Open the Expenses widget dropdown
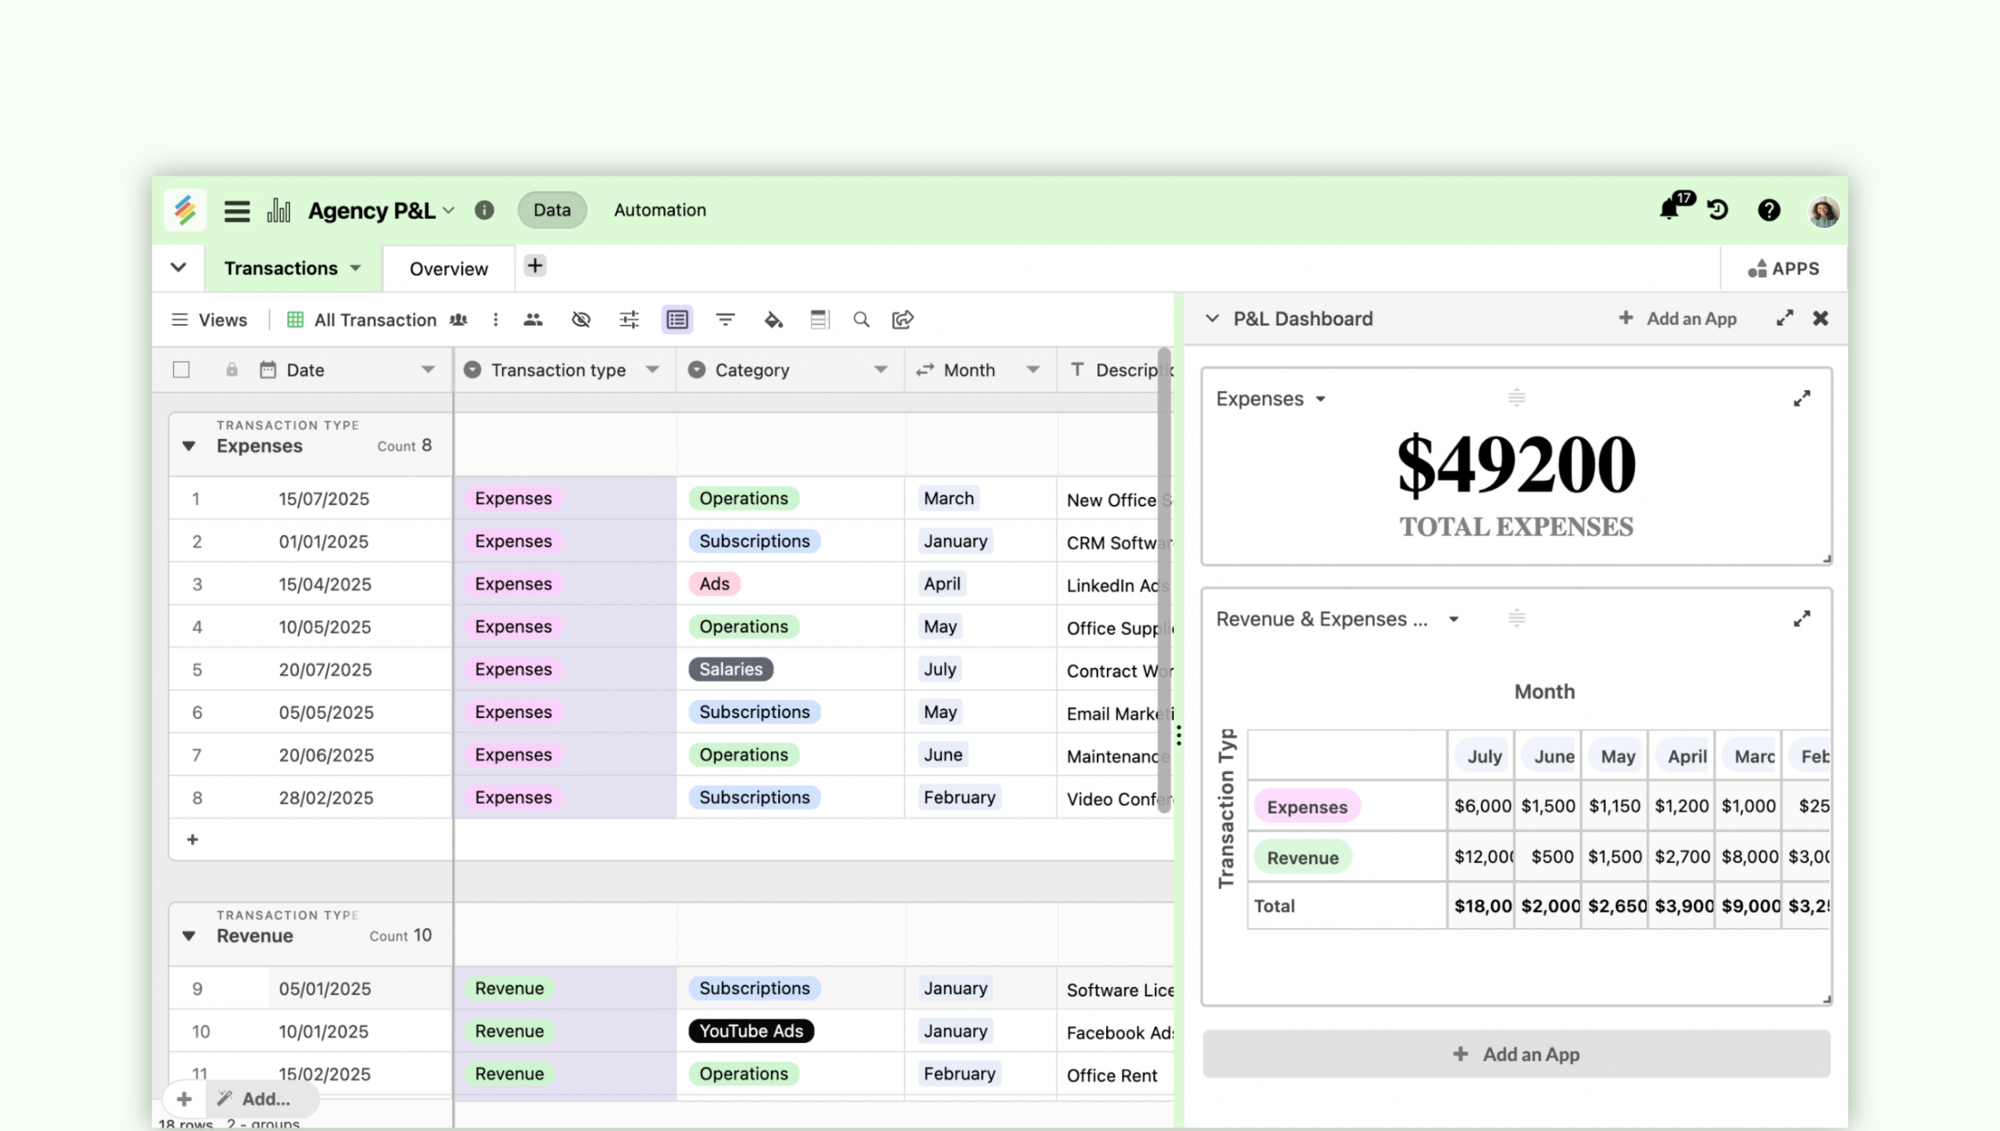This screenshot has width=2000, height=1131. (1320, 399)
